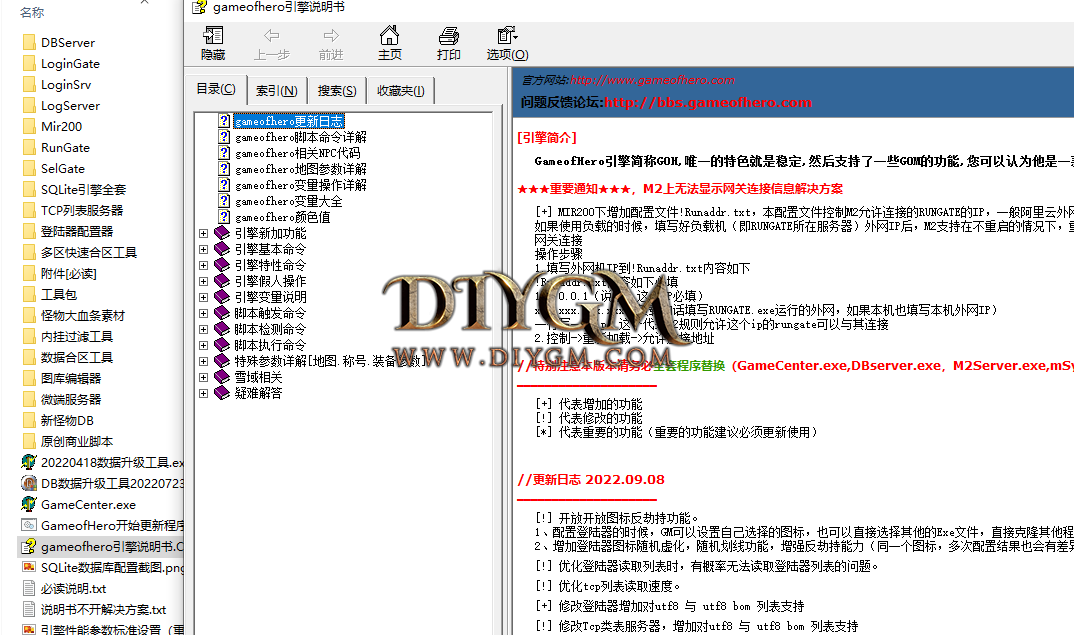This screenshot has height=635, width=1074.
Task: Expand the 疑难解答 tree node
Action: click(203, 393)
